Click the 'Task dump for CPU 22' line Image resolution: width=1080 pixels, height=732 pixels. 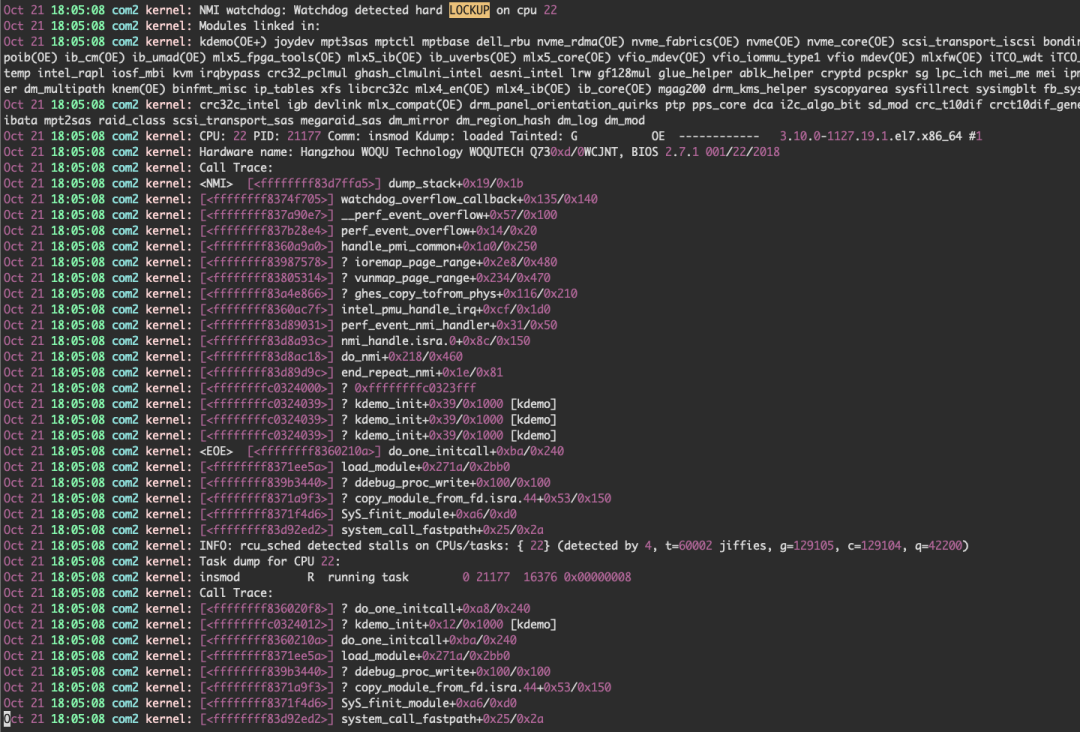[269, 562]
